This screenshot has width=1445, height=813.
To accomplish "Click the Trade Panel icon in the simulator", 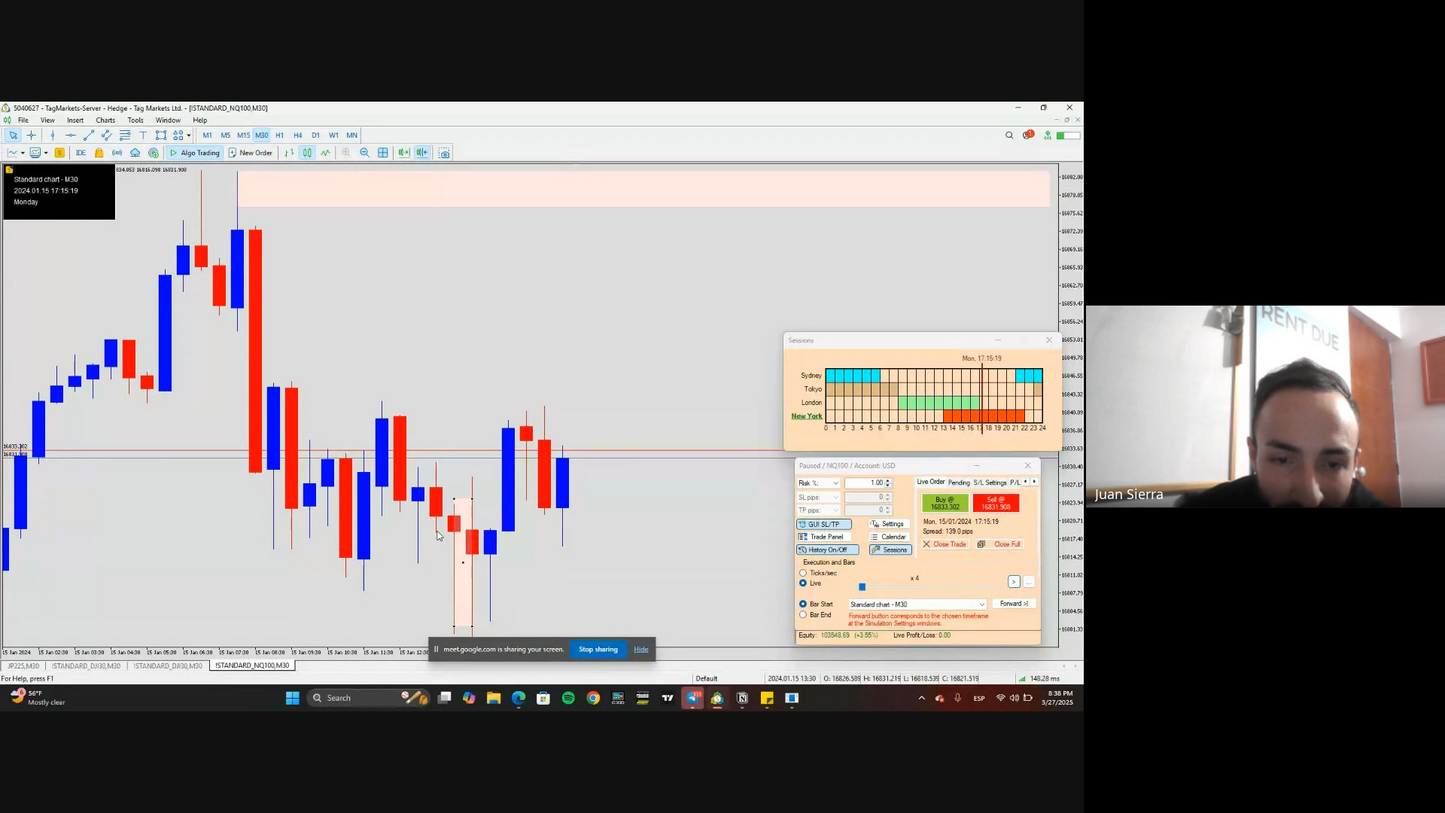I will point(825,537).
